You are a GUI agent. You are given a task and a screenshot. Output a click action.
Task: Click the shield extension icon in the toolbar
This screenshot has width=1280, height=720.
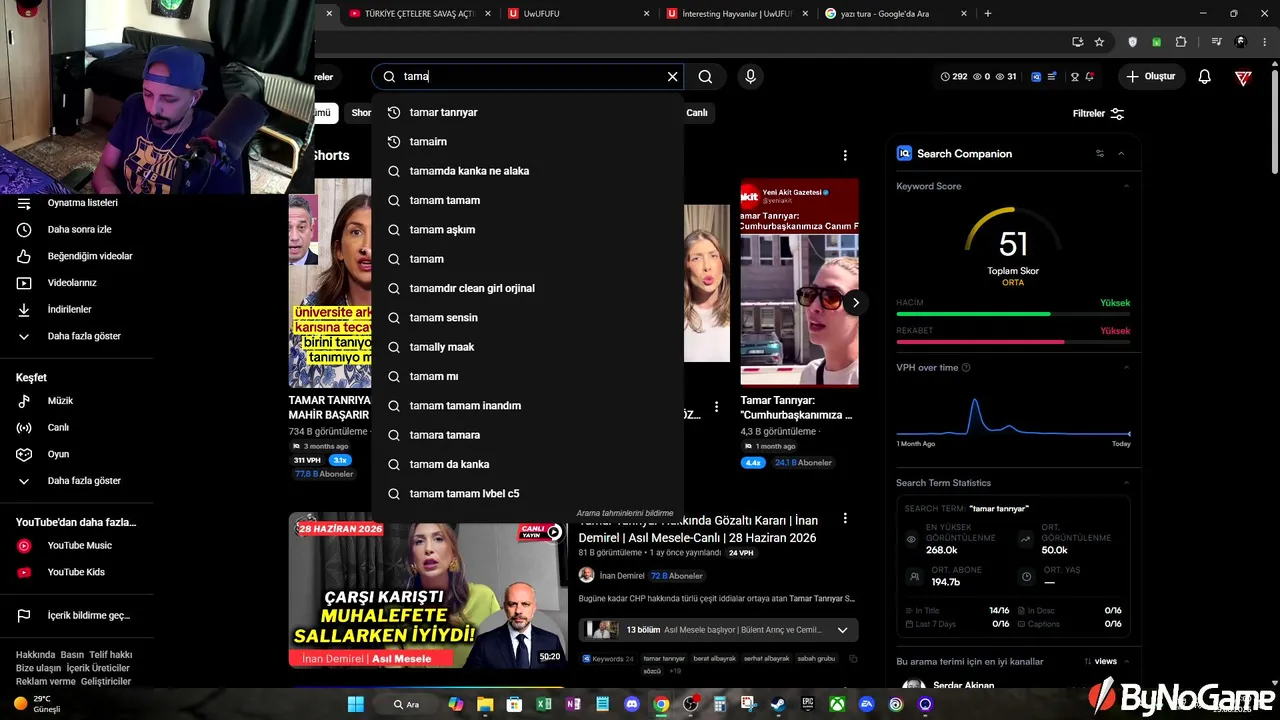click(x=1133, y=42)
